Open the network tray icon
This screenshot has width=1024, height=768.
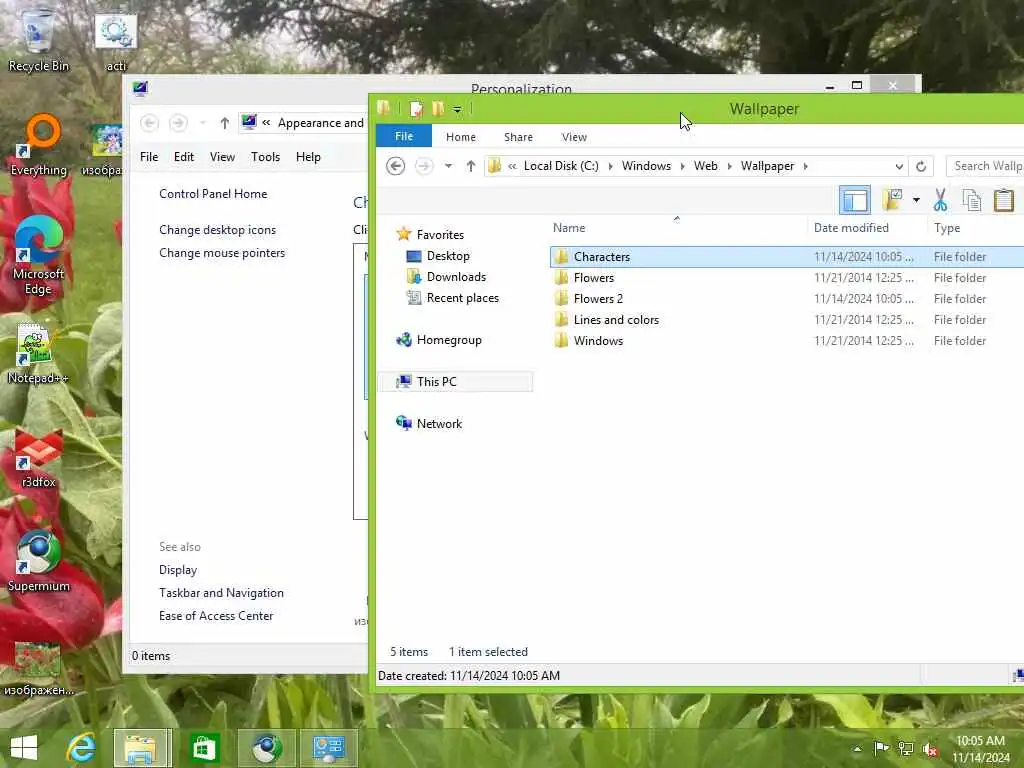[x=906, y=748]
